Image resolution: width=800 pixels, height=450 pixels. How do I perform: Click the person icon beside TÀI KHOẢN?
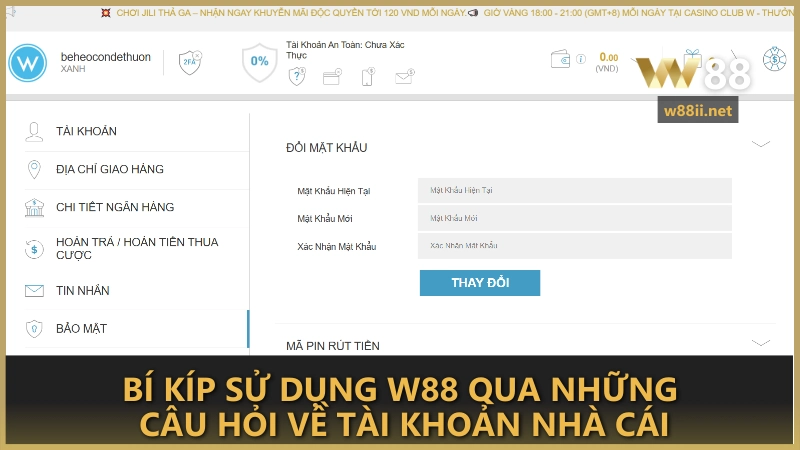(x=34, y=132)
